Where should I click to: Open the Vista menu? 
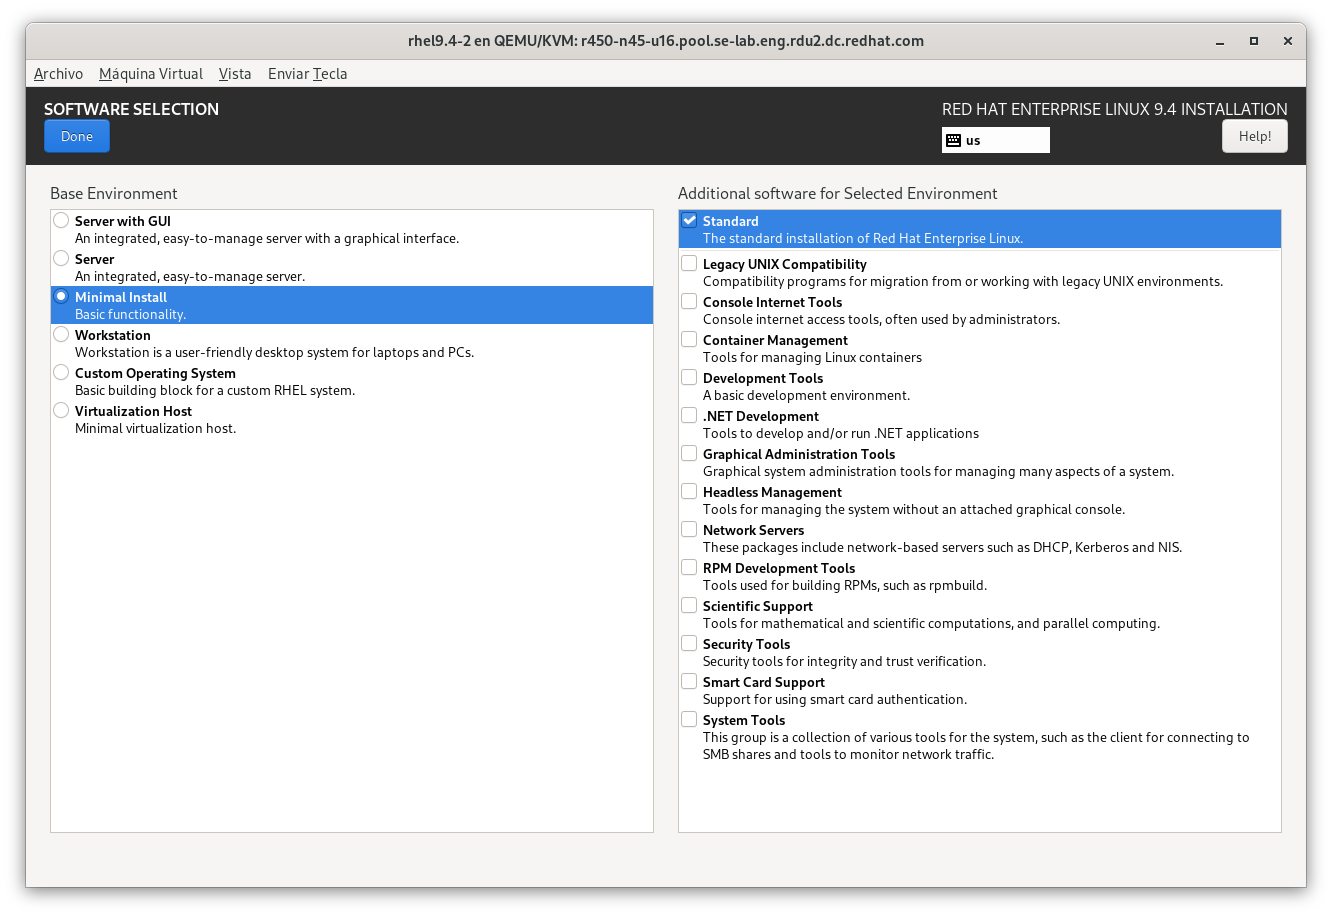(235, 74)
